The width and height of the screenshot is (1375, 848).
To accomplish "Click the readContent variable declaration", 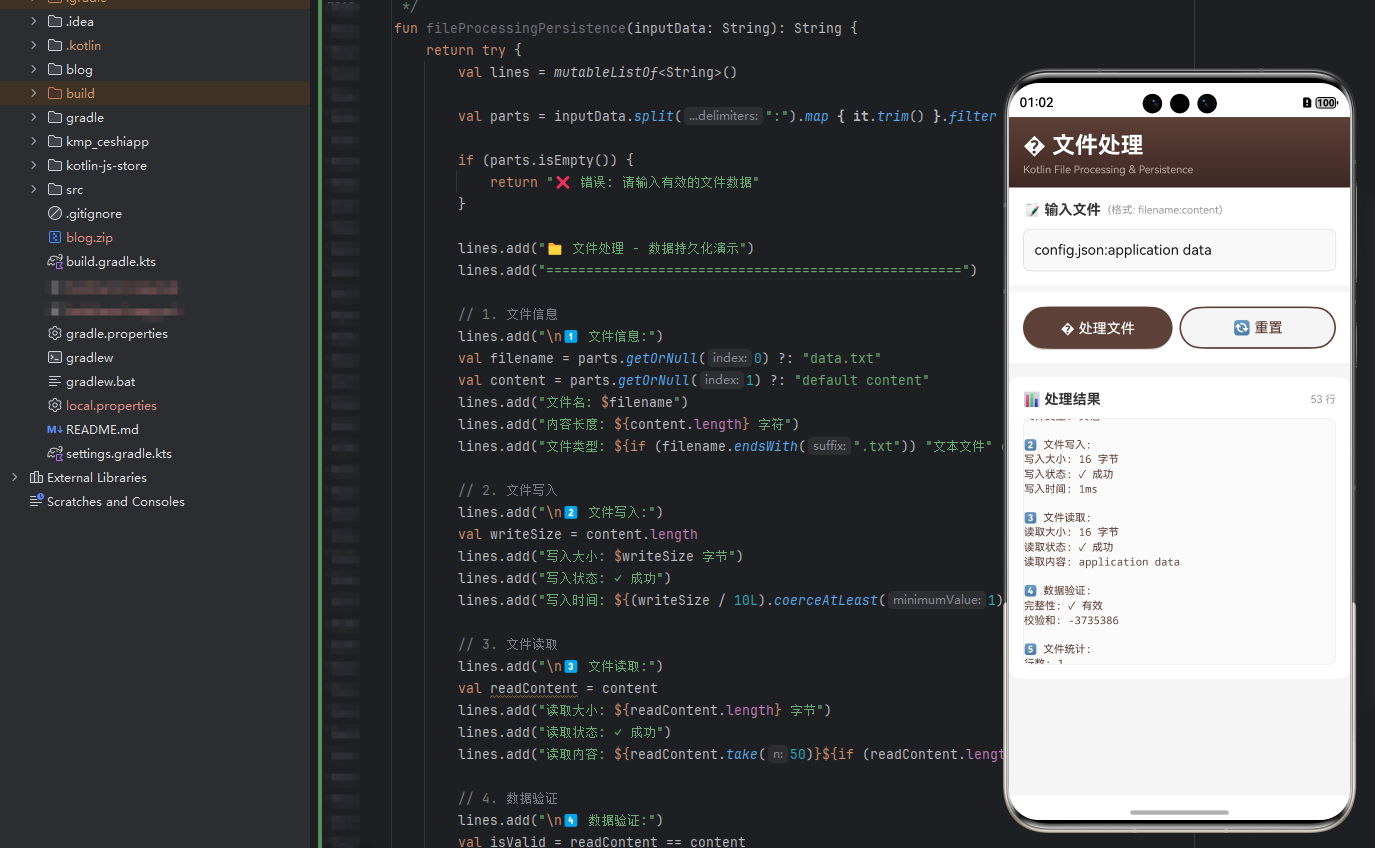I will pos(534,688).
